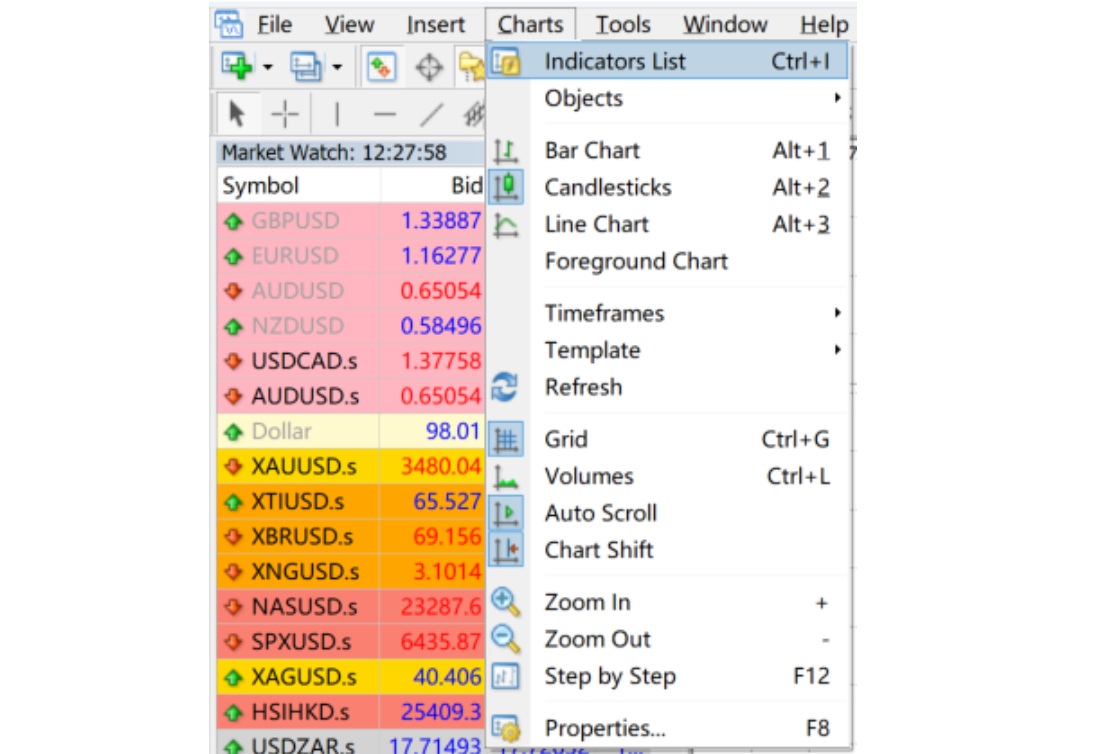Click the Candlesticks menu icon
Screen dimensions: 1102x754
(506, 187)
